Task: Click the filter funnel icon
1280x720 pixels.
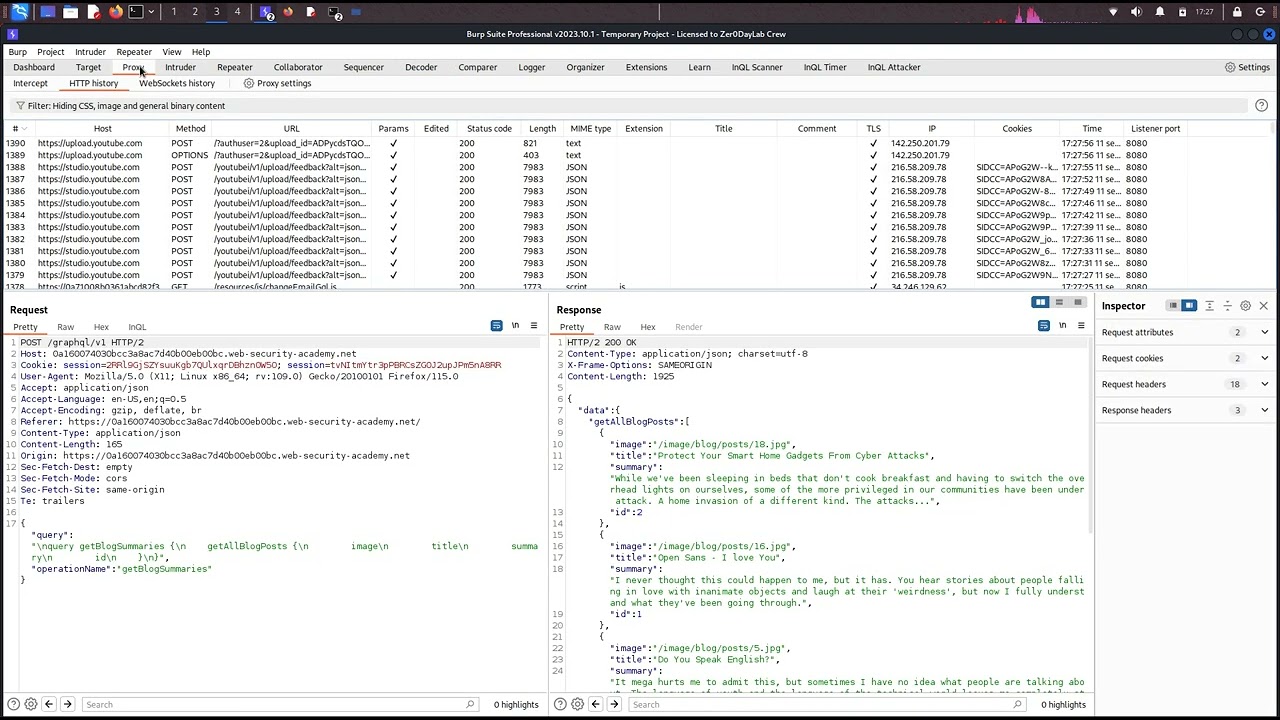Action: 20,106
